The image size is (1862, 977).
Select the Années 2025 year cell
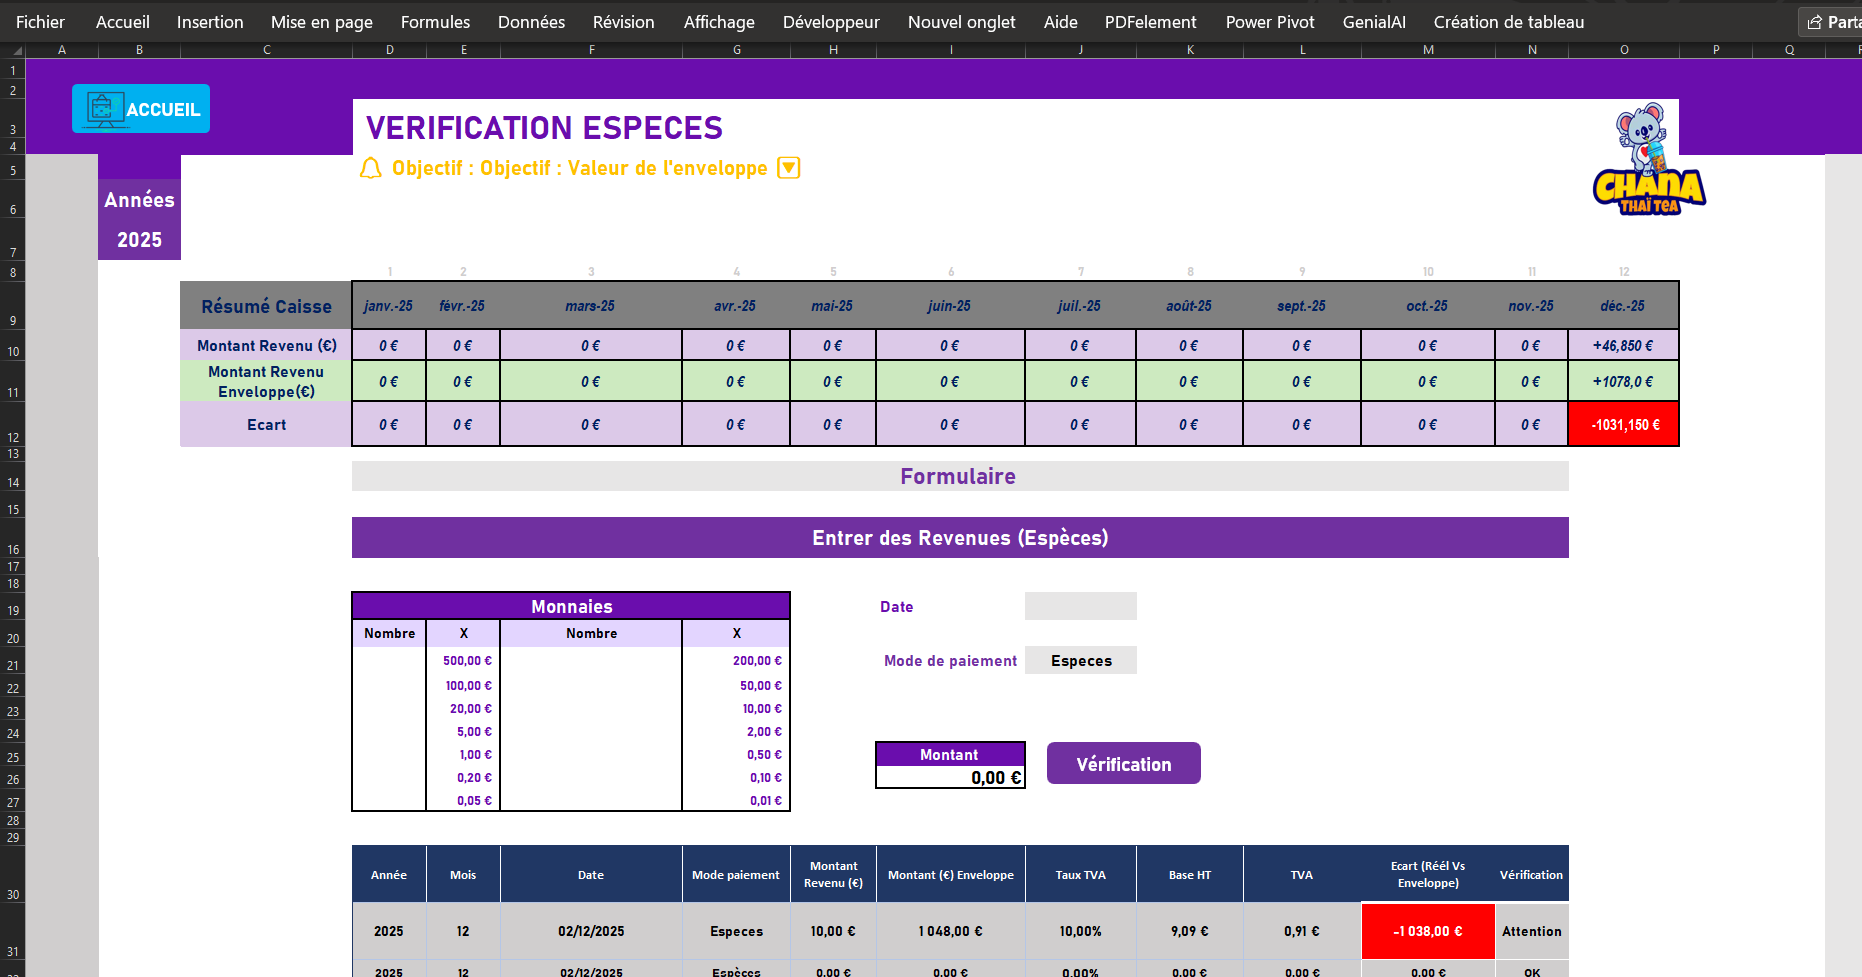[x=139, y=240]
